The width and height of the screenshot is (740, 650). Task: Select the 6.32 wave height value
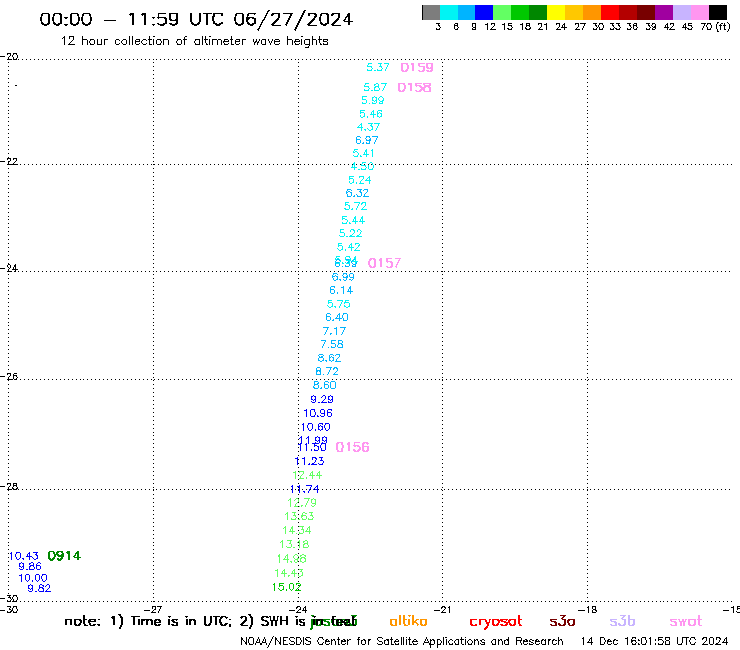(357, 193)
